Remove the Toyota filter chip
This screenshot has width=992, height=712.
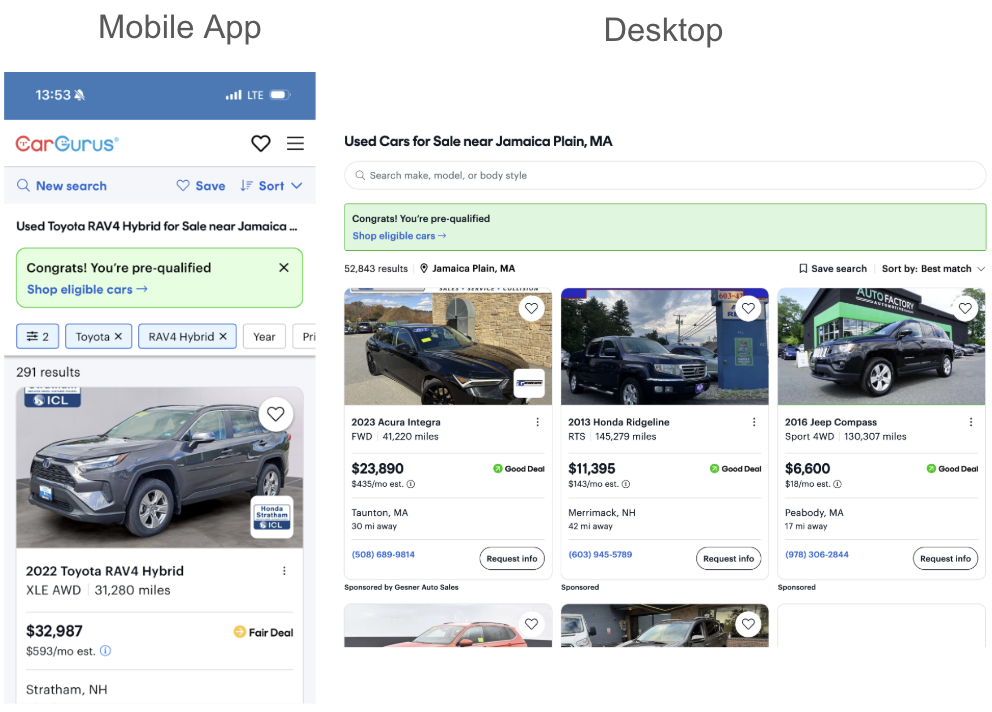coord(118,337)
